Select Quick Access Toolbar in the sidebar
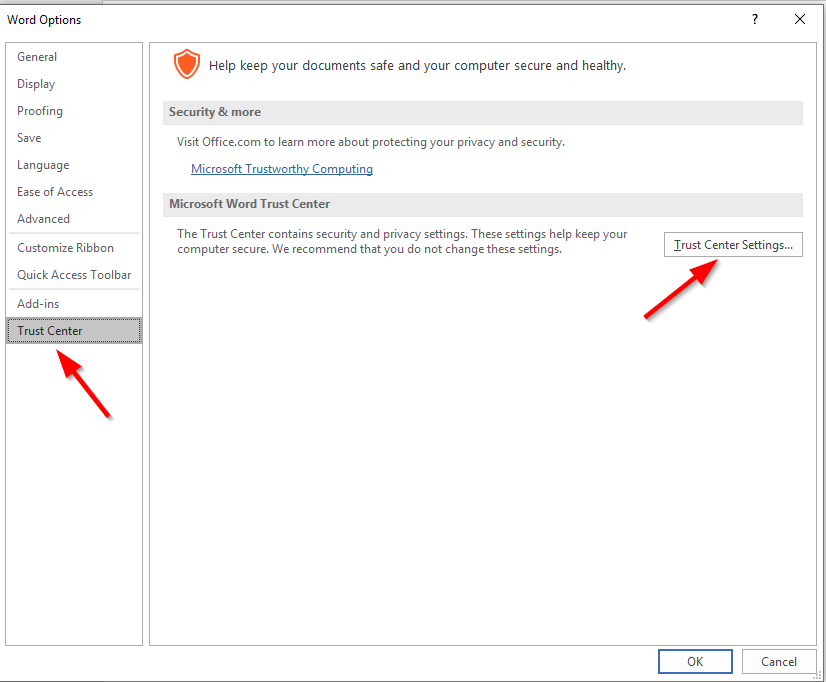 point(74,275)
